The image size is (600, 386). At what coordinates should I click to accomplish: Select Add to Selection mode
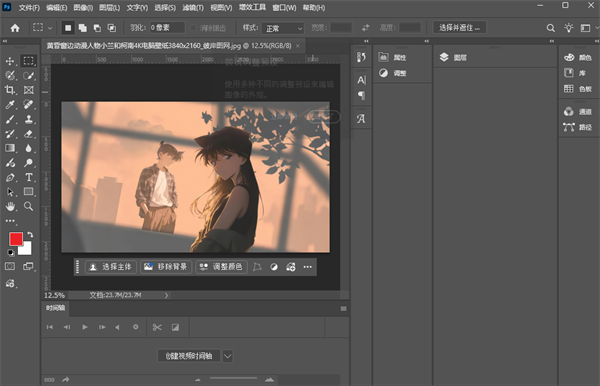click(82, 28)
